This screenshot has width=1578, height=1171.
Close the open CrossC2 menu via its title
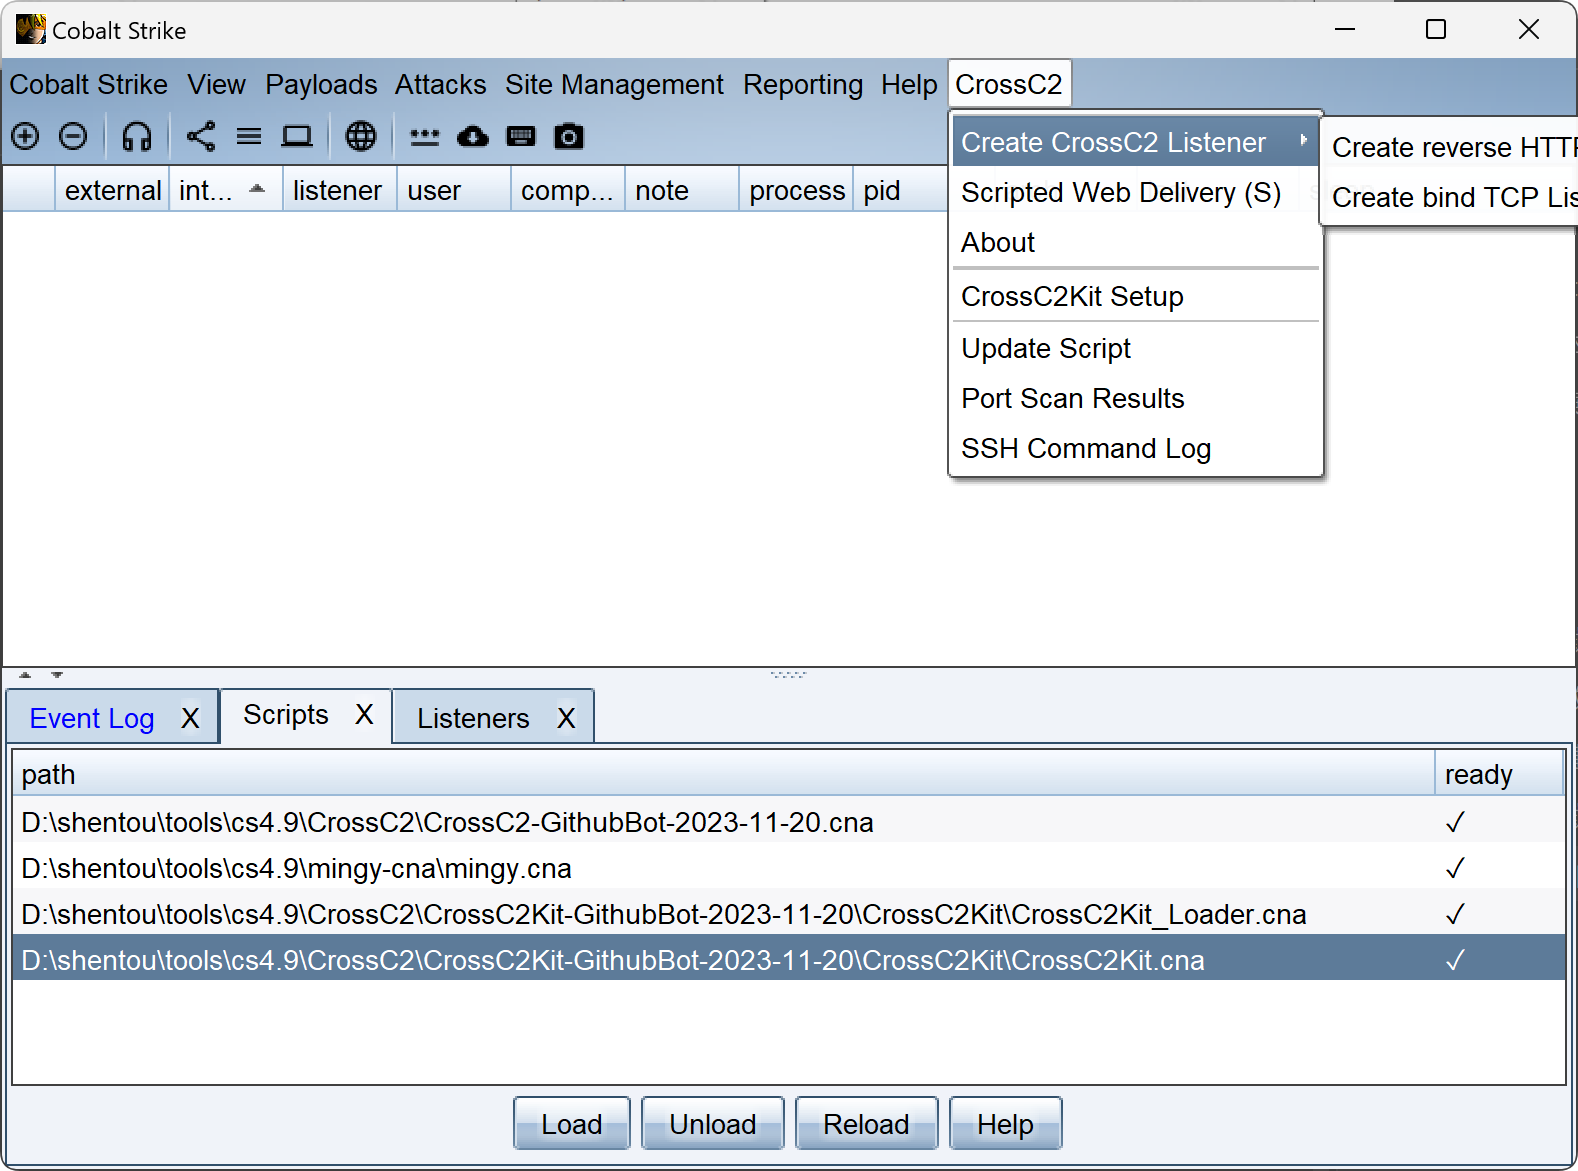tap(1009, 84)
